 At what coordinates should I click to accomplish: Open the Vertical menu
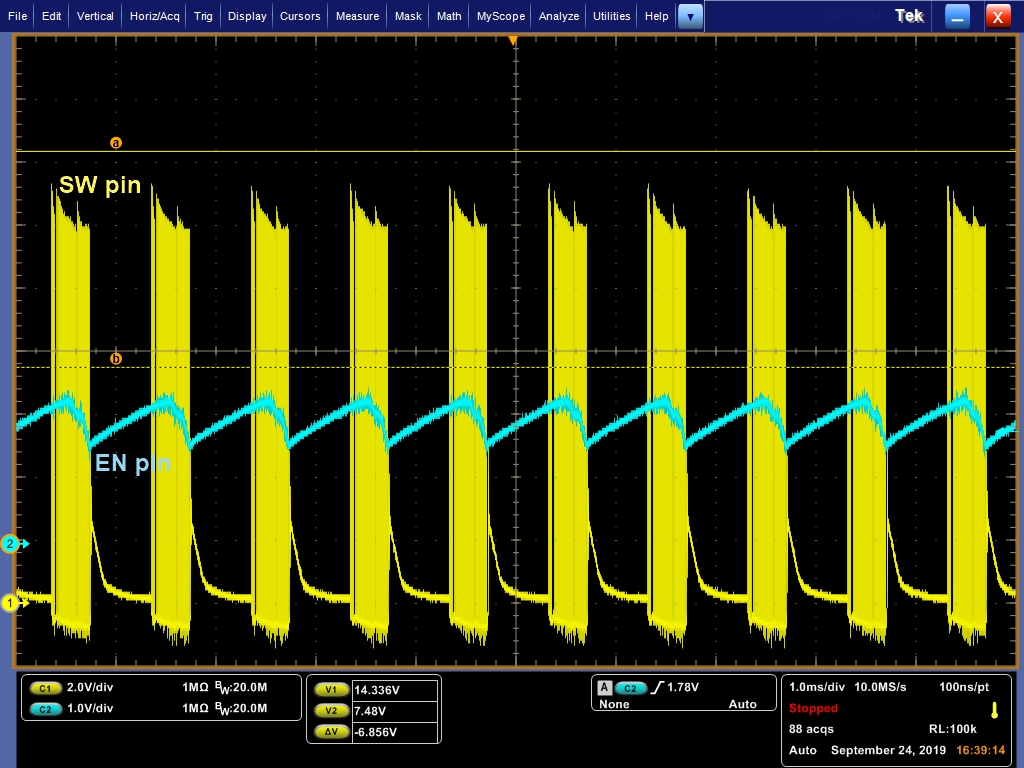[x=95, y=16]
